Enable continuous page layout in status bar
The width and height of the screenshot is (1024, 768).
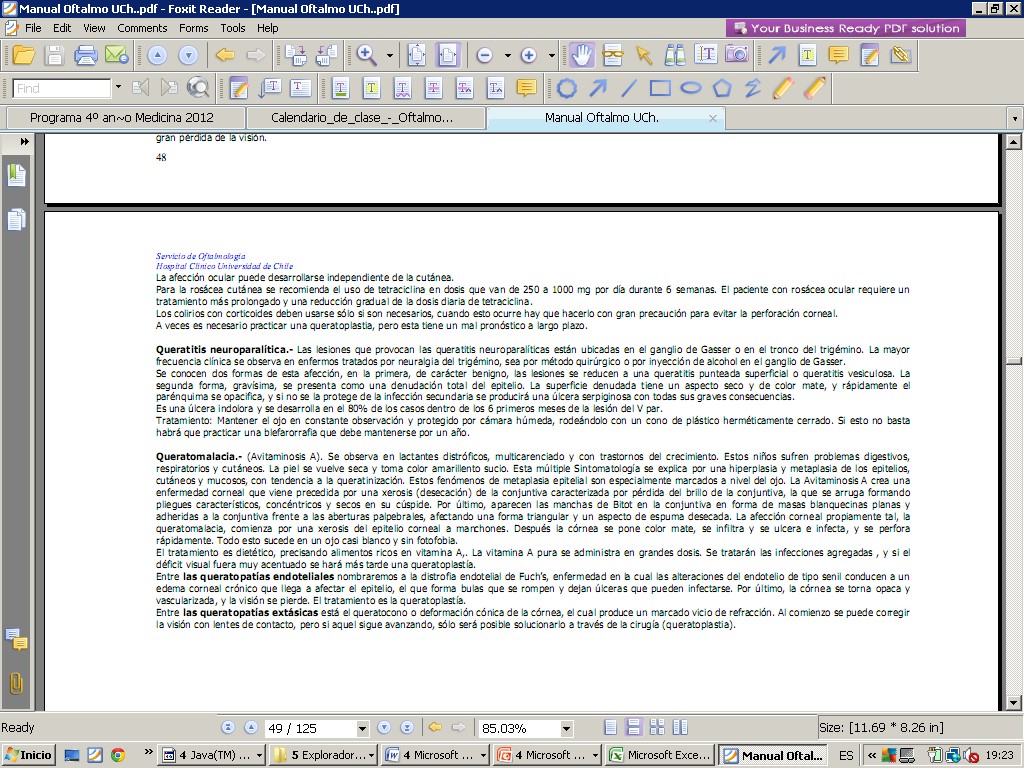click(x=633, y=728)
